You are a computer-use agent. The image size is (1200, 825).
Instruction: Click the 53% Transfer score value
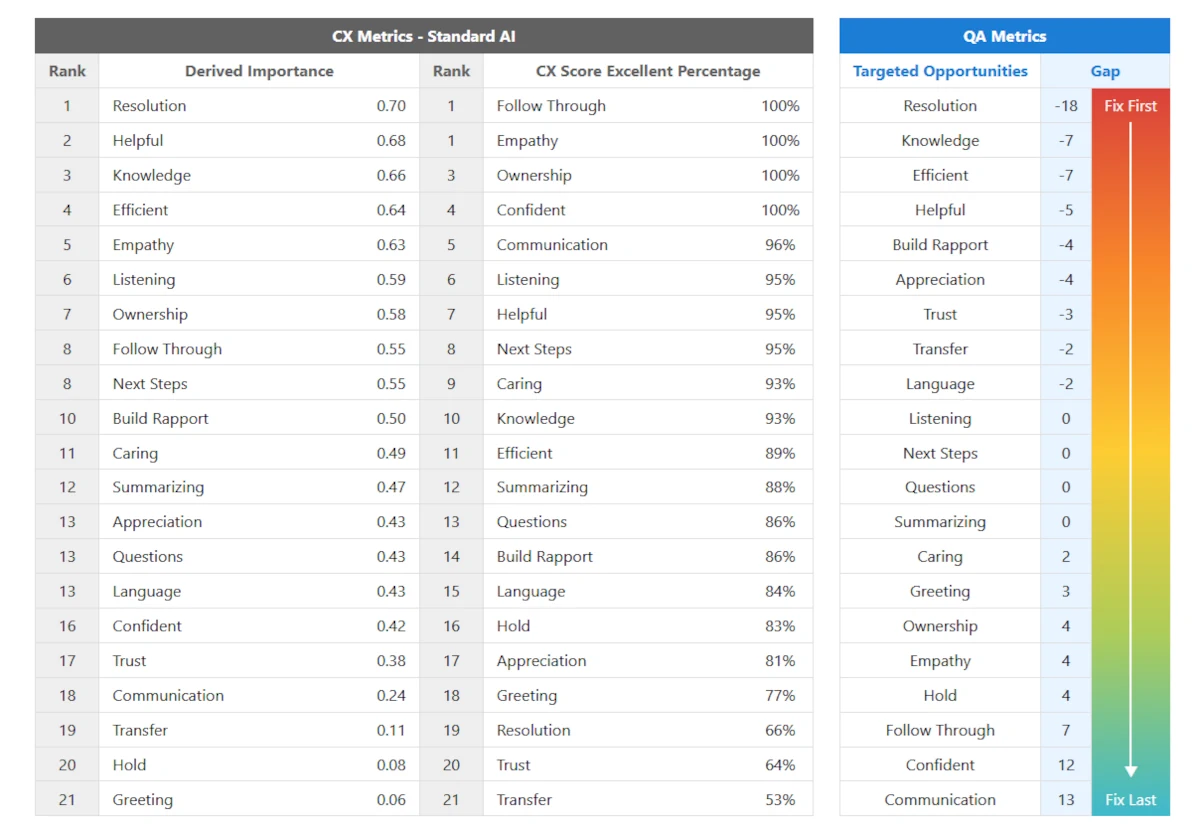pos(780,800)
